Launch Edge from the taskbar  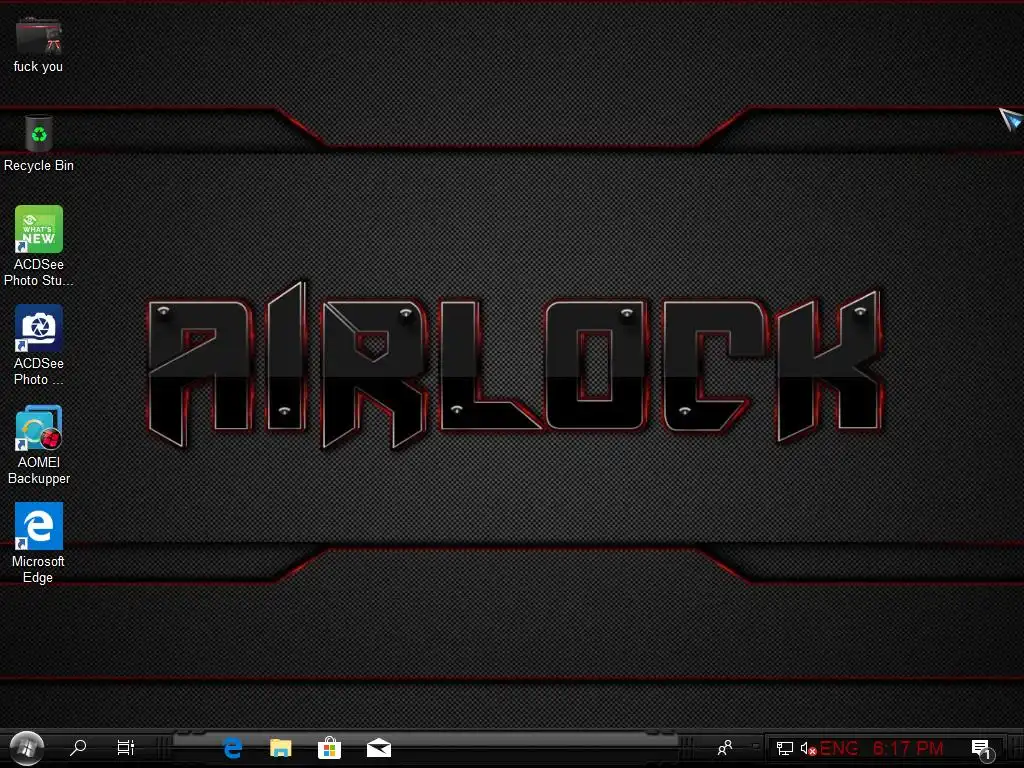(232, 748)
